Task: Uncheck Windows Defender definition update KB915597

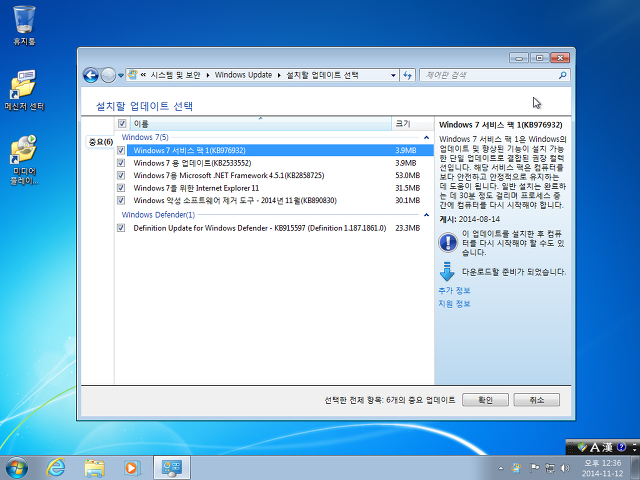Action: [x=121, y=228]
